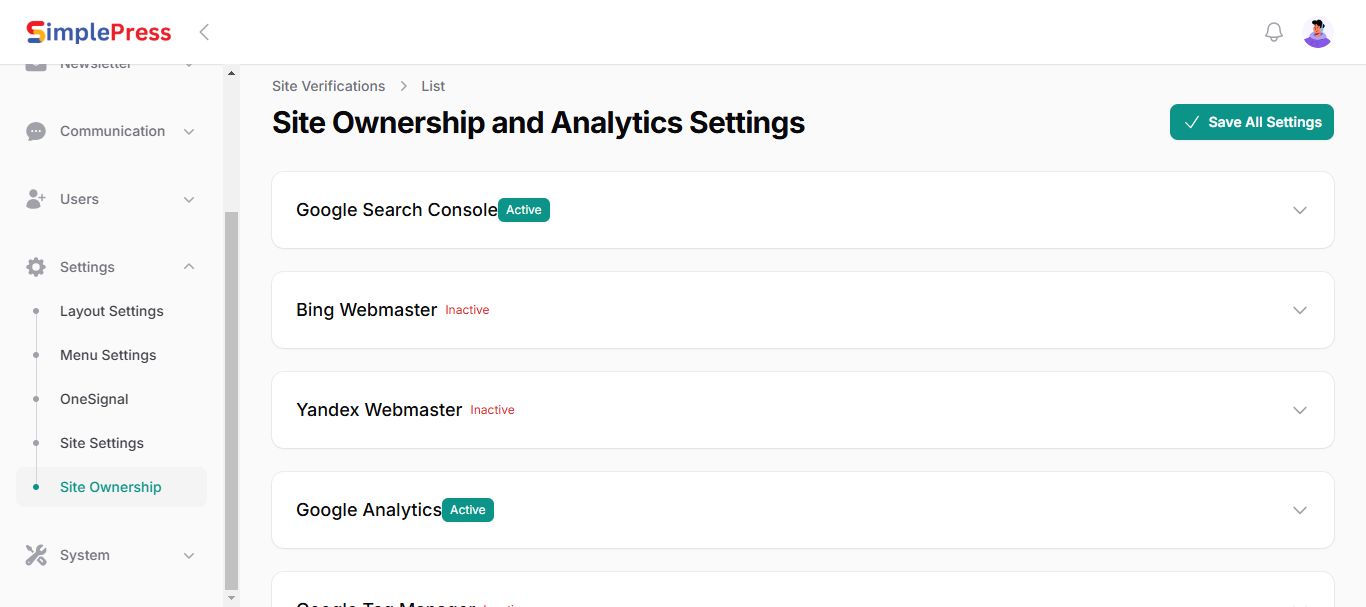Collapse the Settings menu chevron
Screen dimensions: 1366x607
[x=189, y=267]
